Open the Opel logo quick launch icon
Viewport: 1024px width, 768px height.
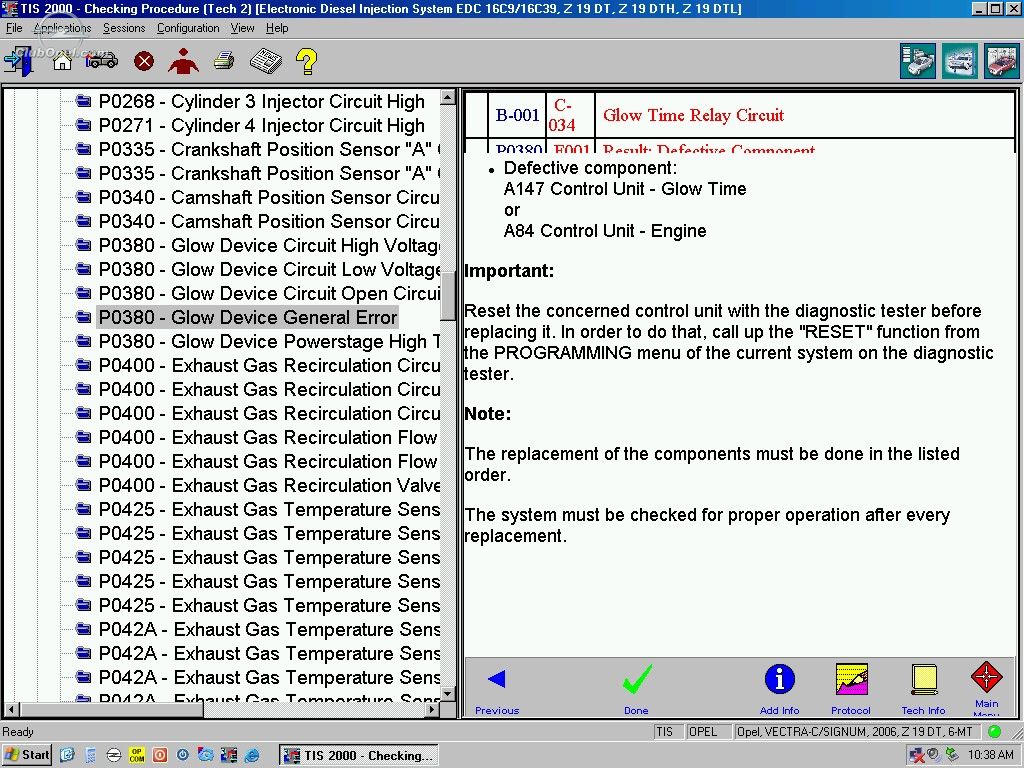(114, 755)
